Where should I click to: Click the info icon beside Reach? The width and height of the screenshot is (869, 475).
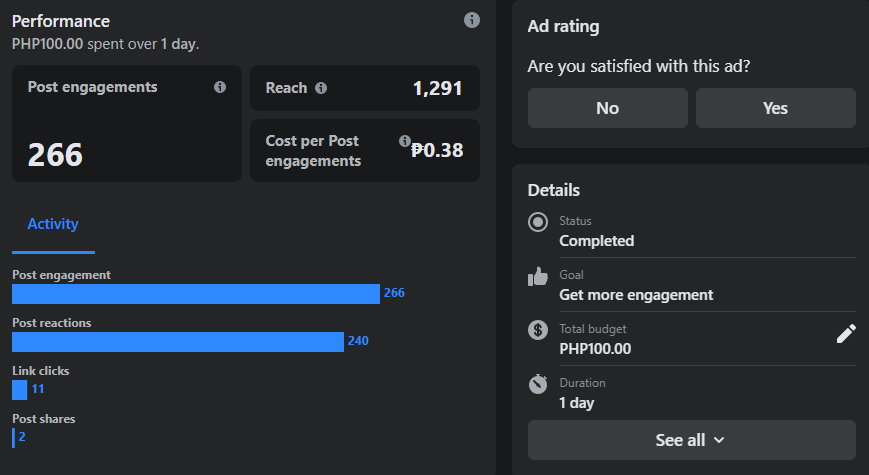point(321,88)
